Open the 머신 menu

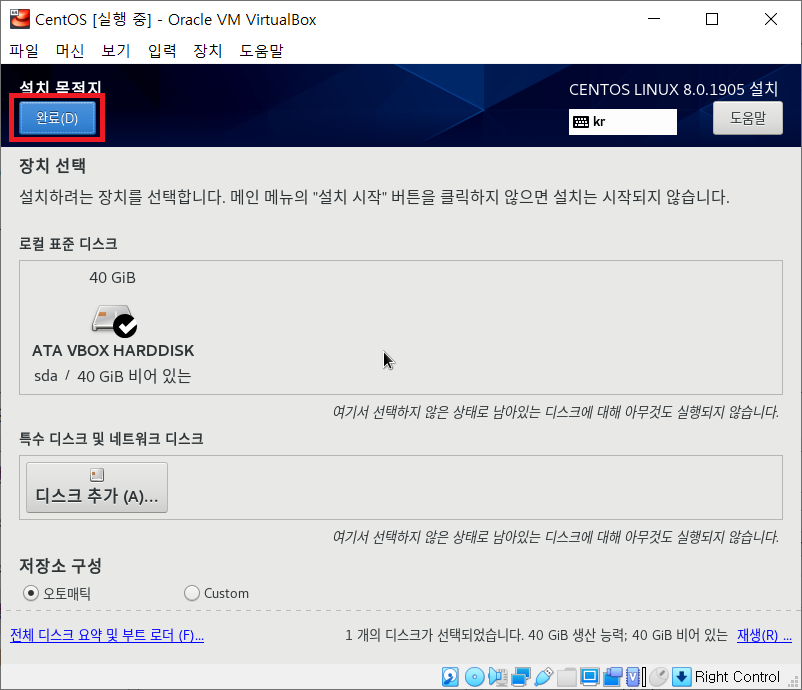coord(70,51)
